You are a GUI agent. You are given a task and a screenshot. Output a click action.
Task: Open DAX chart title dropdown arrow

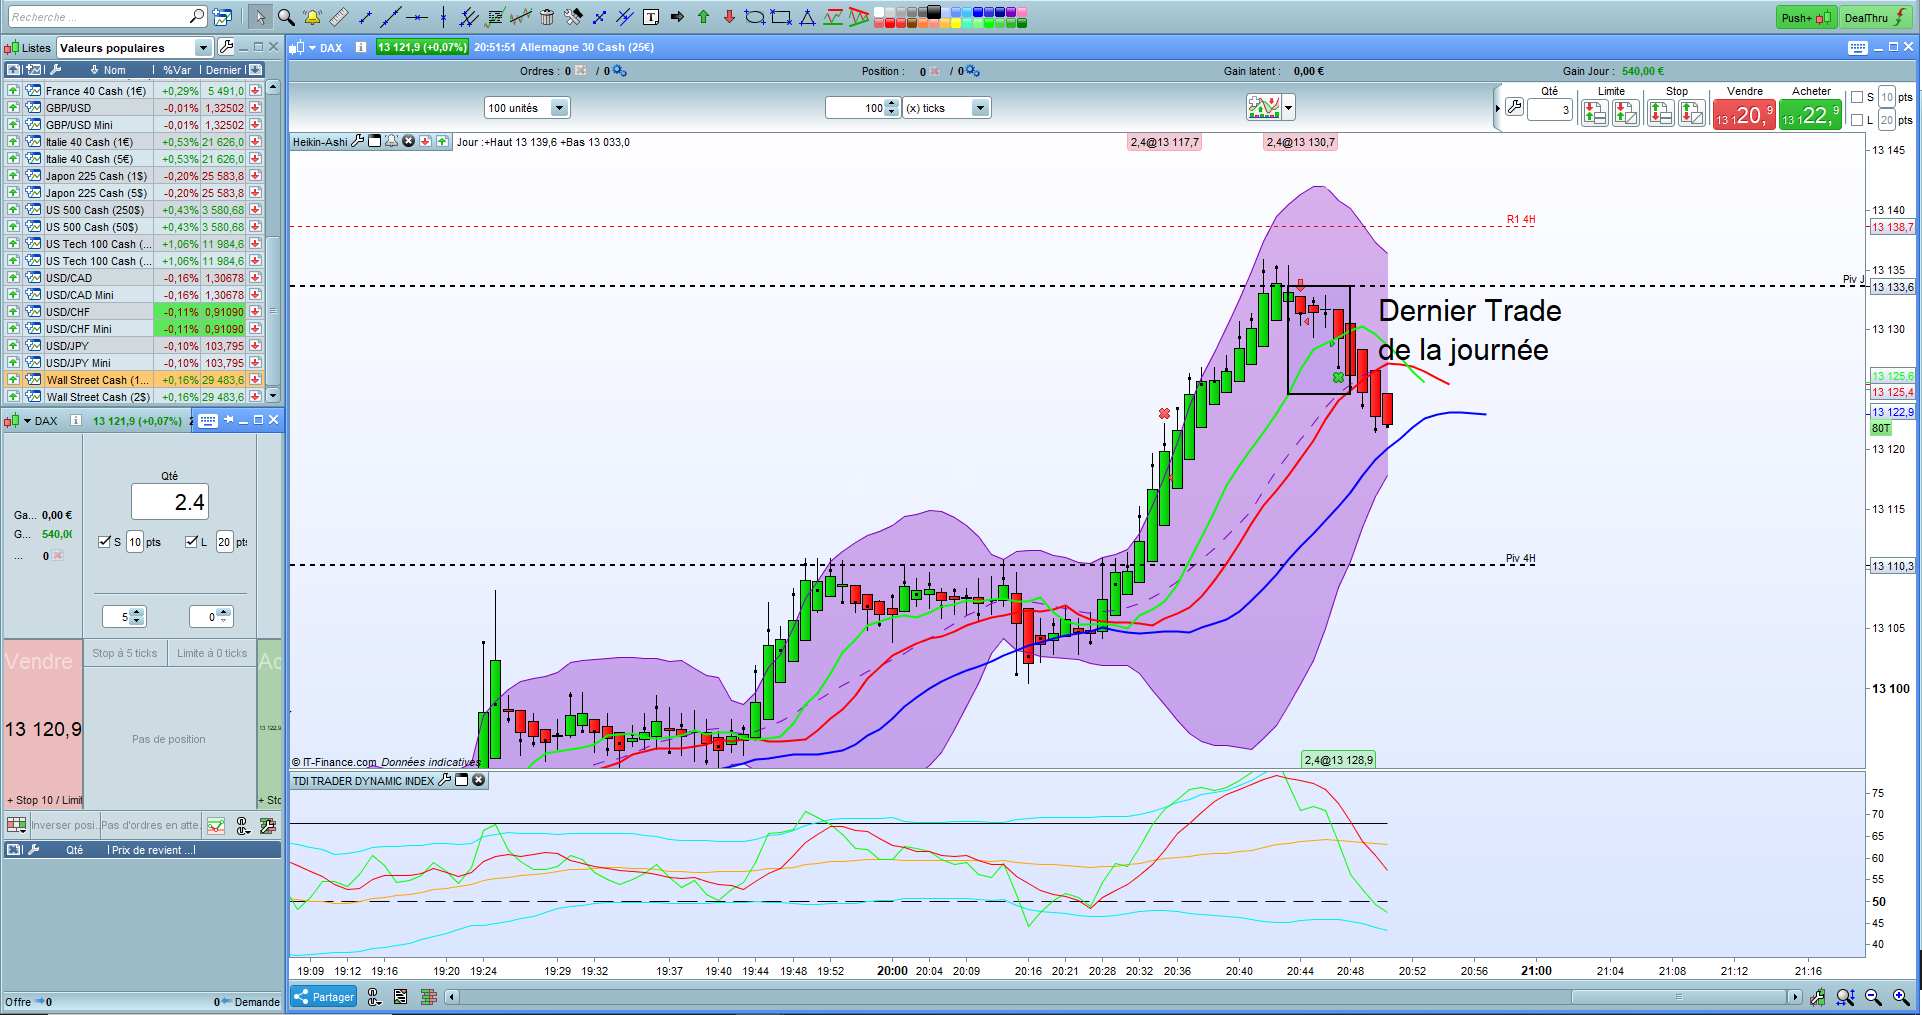[x=312, y=47]
